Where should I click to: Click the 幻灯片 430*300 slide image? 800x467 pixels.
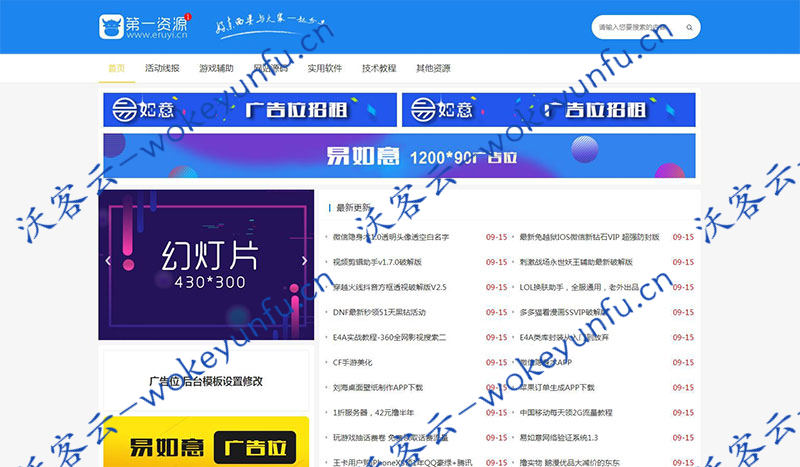pos(206,265)
